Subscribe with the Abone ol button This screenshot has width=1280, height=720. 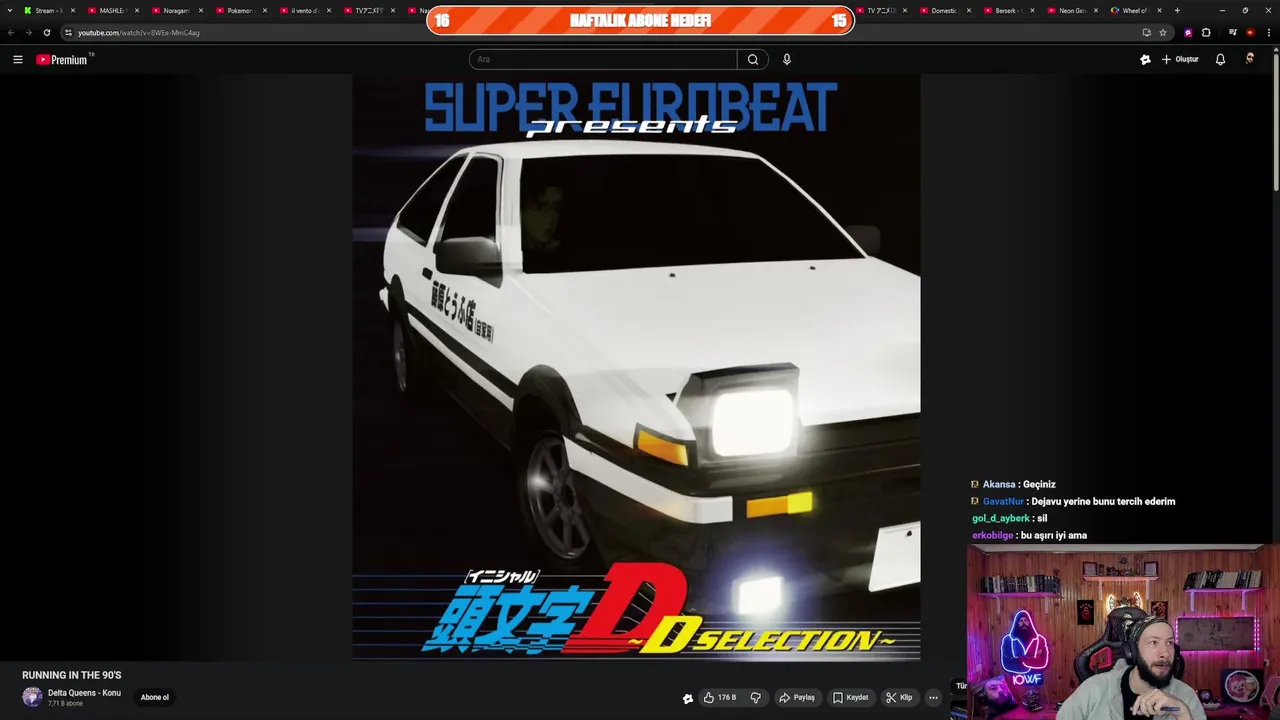155,698
